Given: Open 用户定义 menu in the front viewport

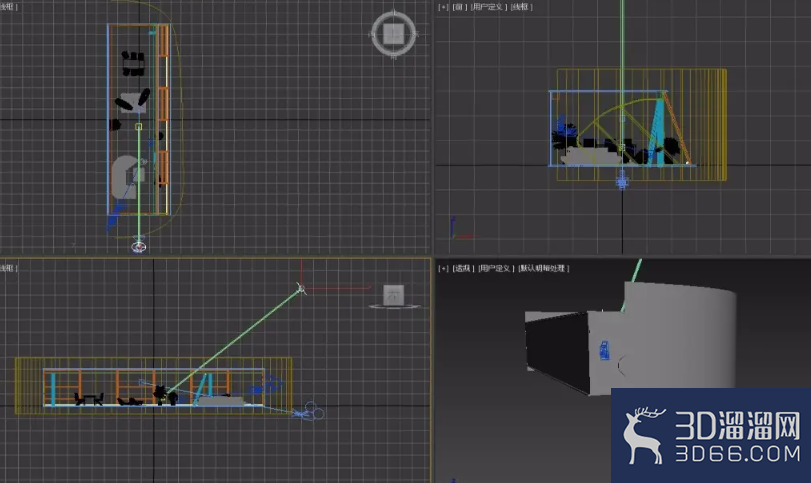Looking at the screenshot, I should [x=489, y=7].
